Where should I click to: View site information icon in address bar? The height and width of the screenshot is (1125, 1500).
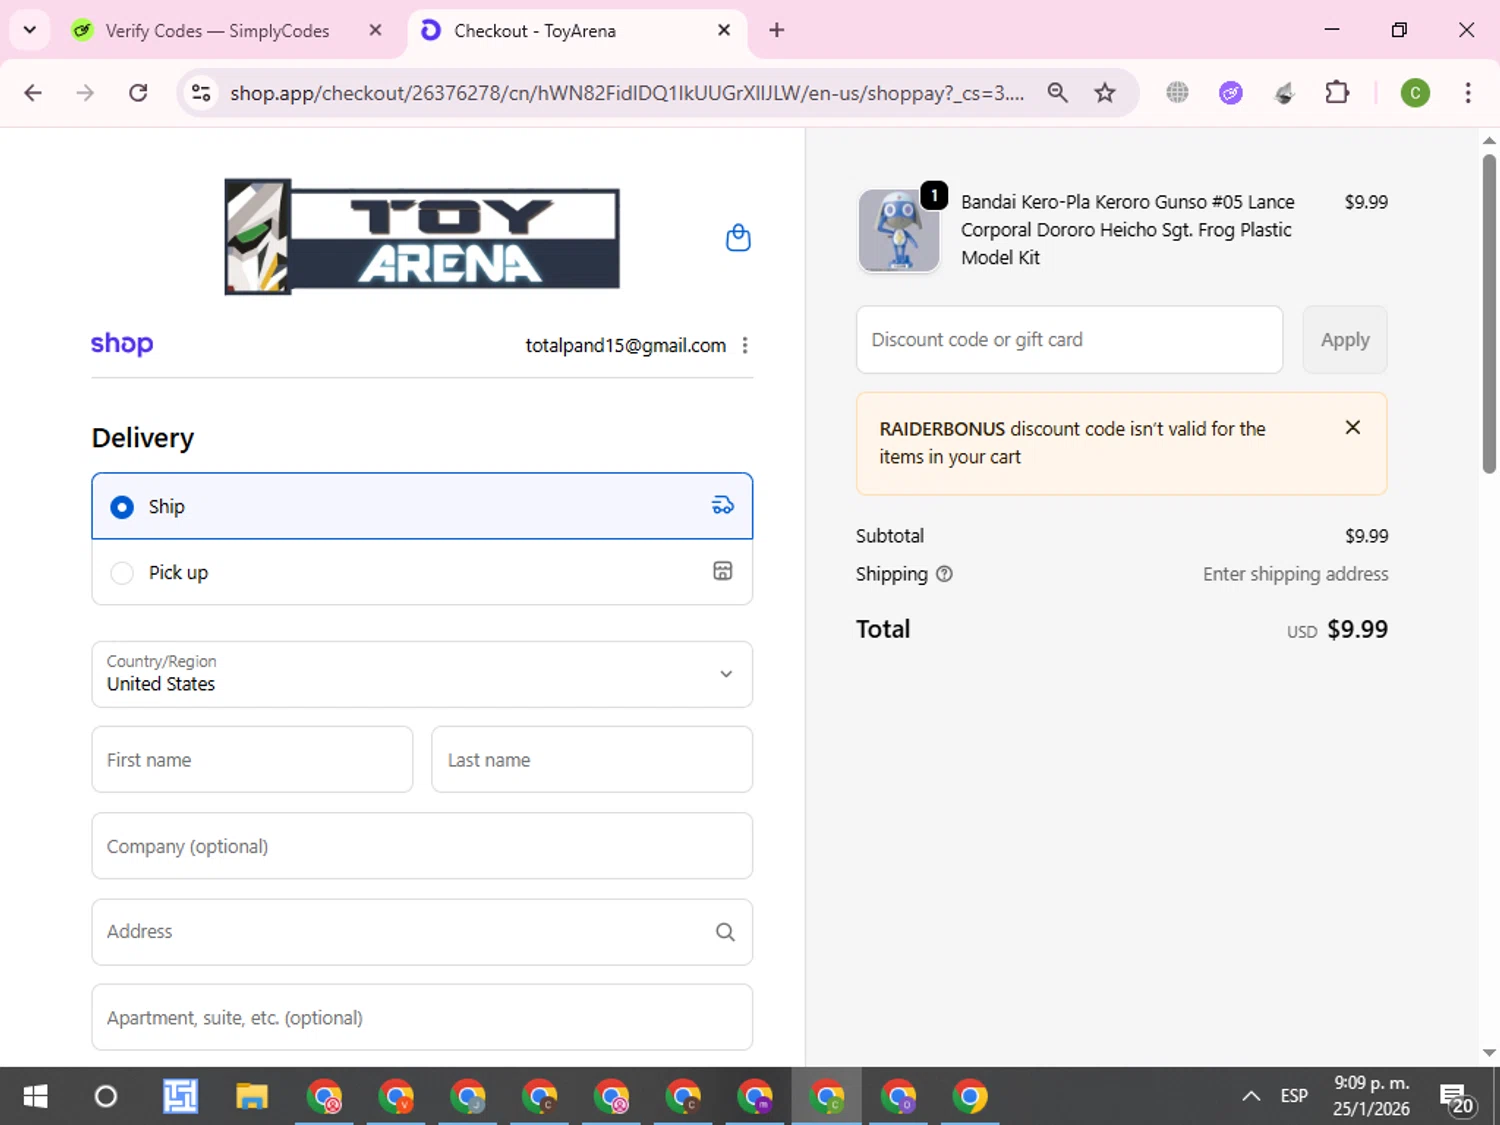click(201, 93)
